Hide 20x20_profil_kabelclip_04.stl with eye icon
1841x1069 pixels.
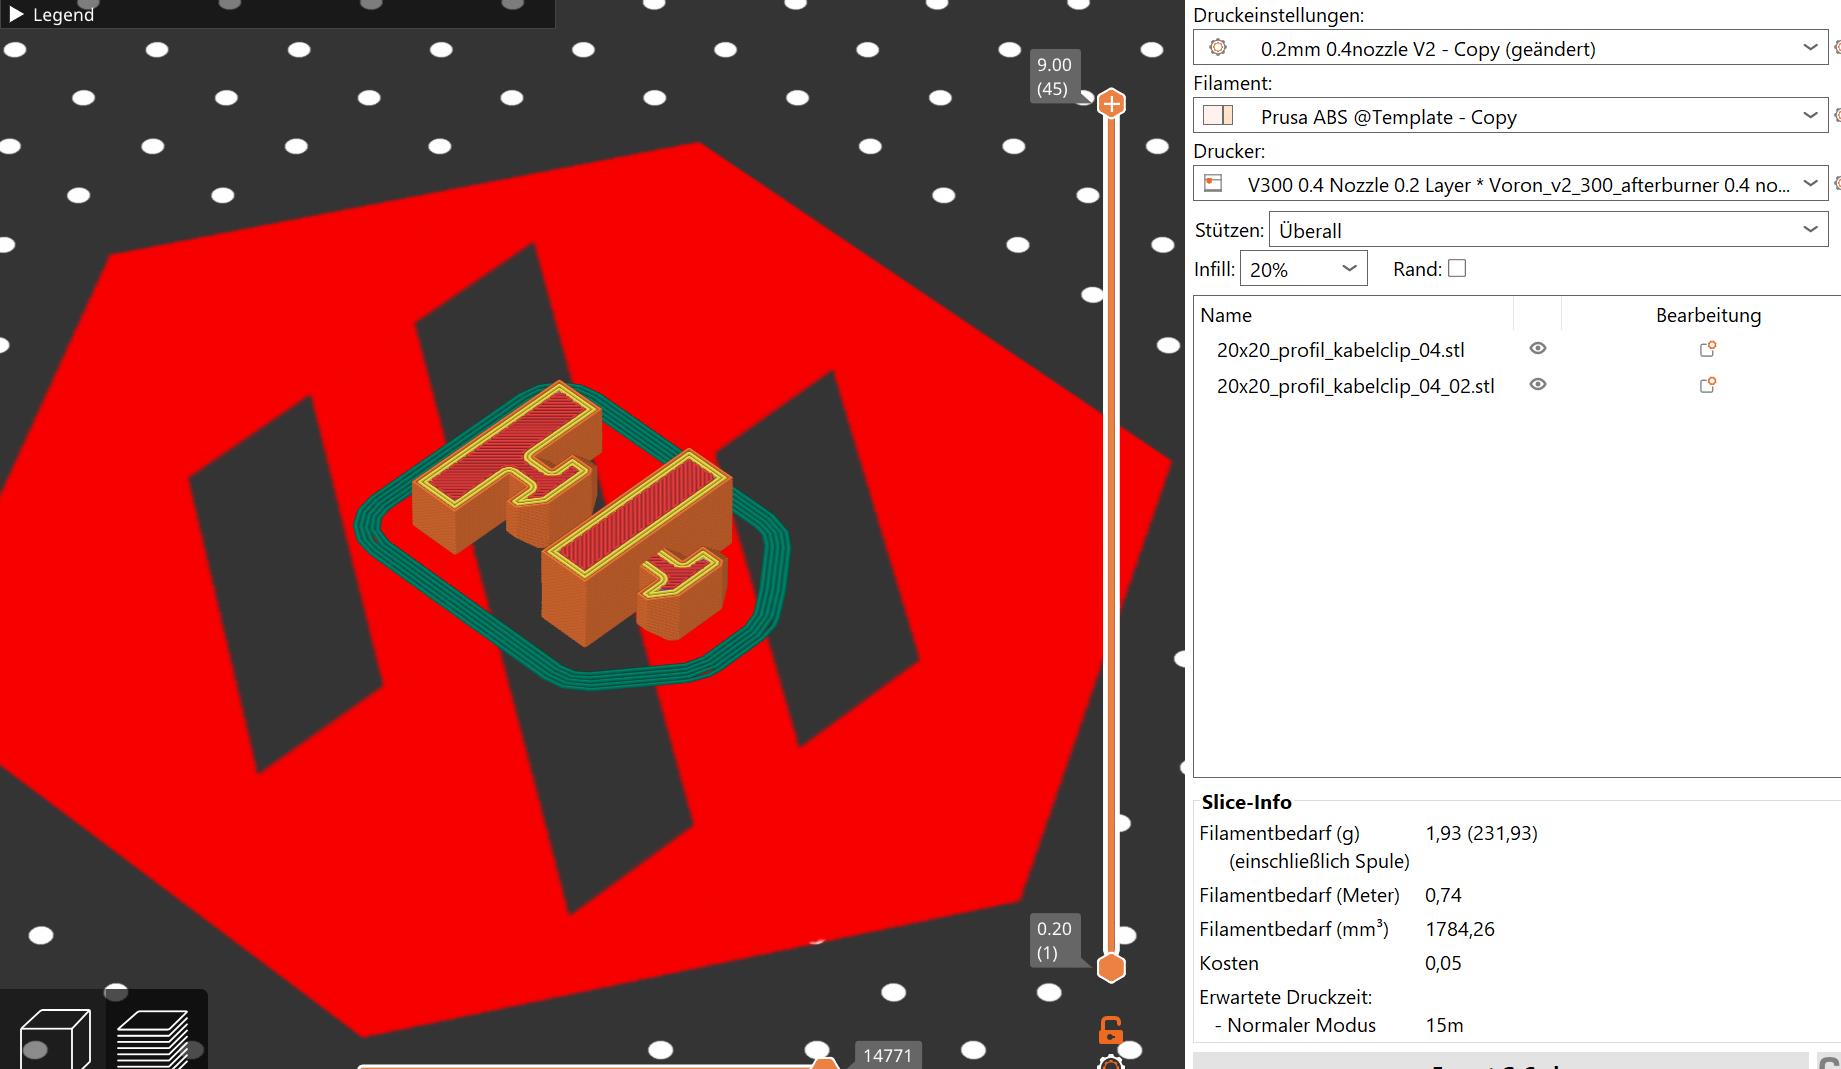(1538, 349)
